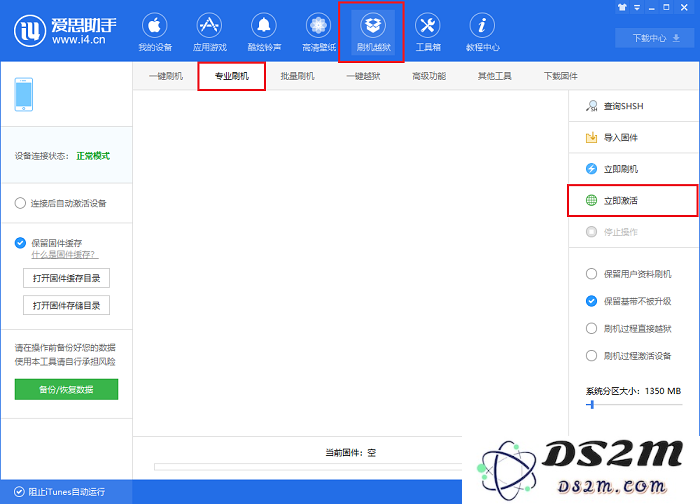Open 教程中心 tutorial center info icon
700x504 pixels.
[482, 25]
